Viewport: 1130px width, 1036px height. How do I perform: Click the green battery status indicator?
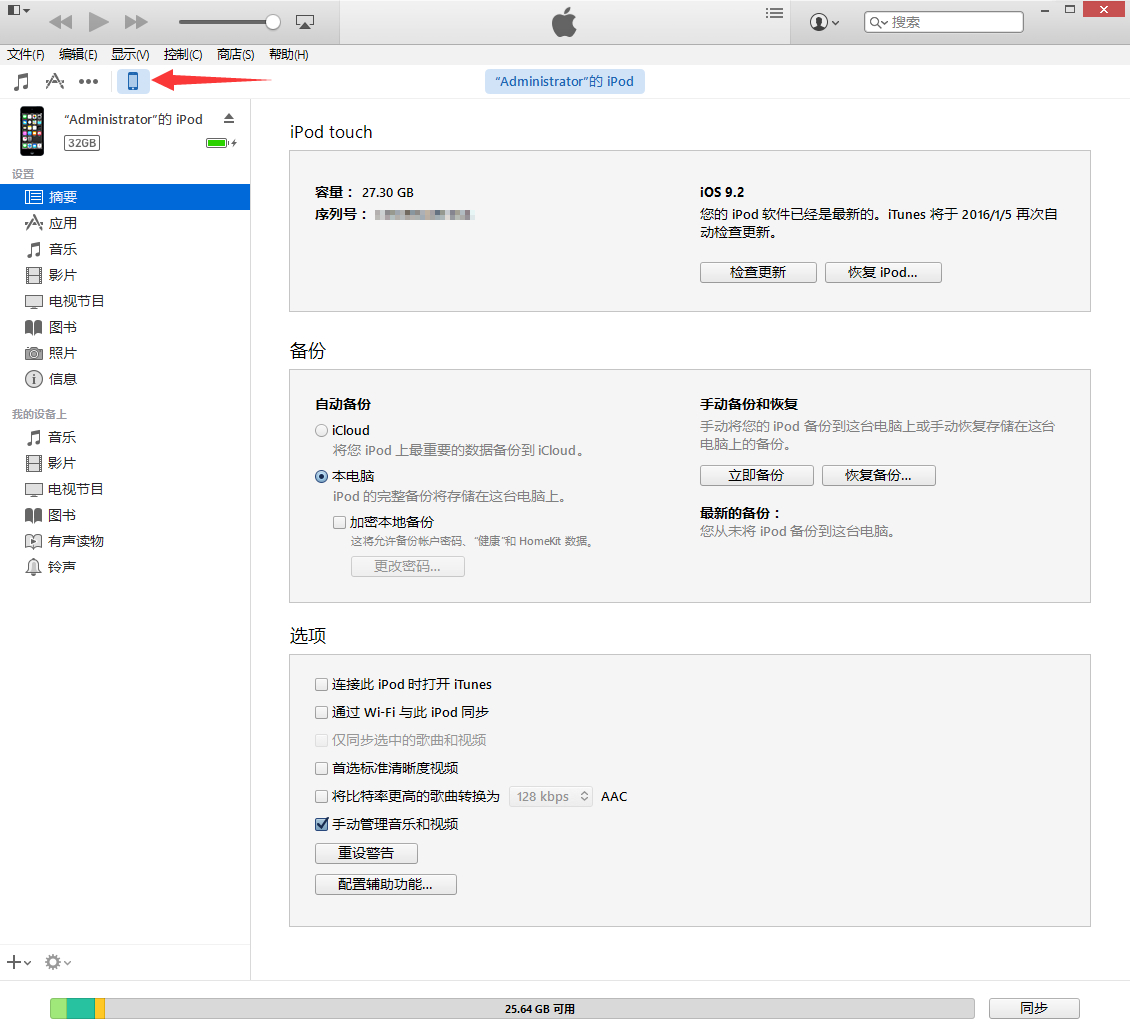[221, 143]
